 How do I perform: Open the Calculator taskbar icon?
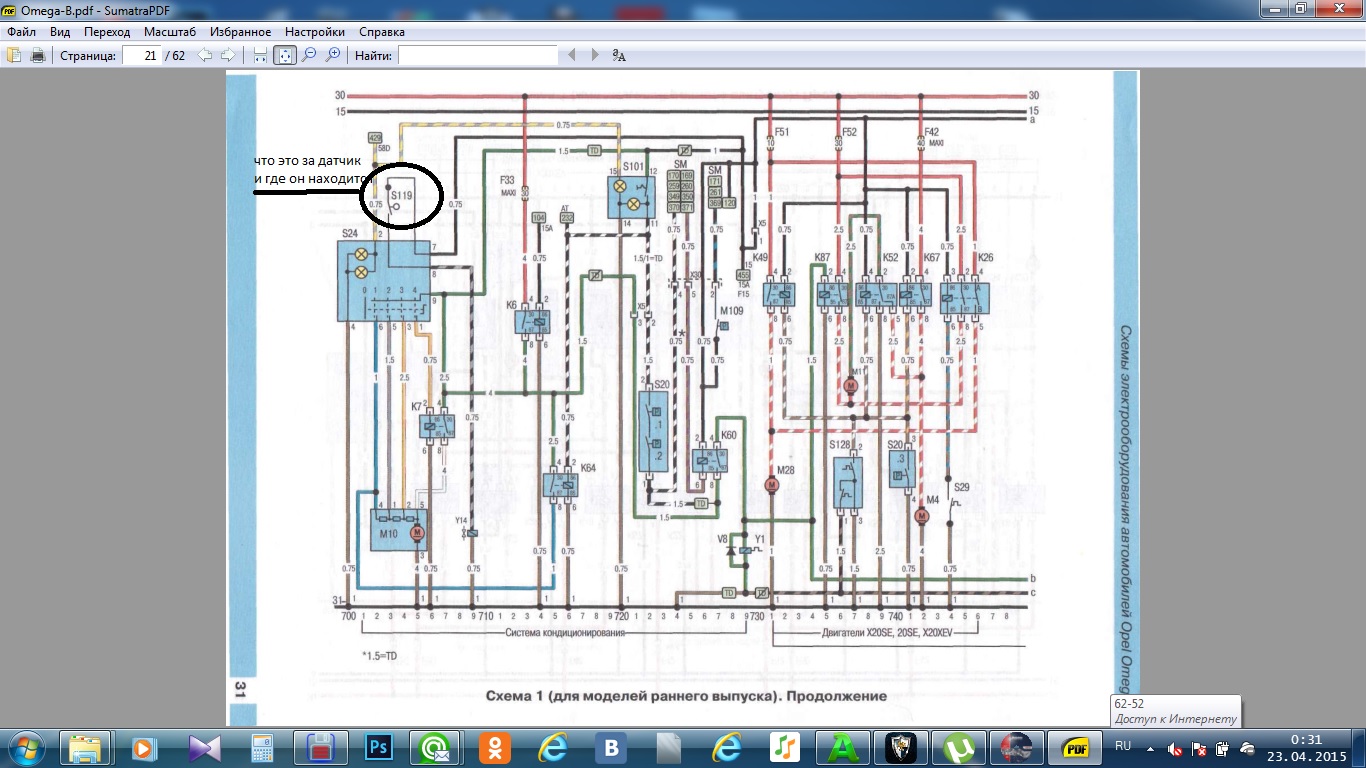click(x=262, y=747)
